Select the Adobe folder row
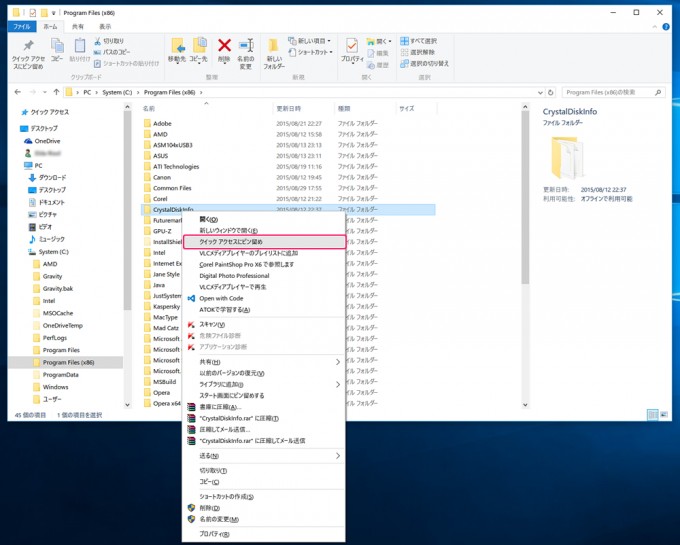This screenshot has height=545, width=680. pos(288,124)
